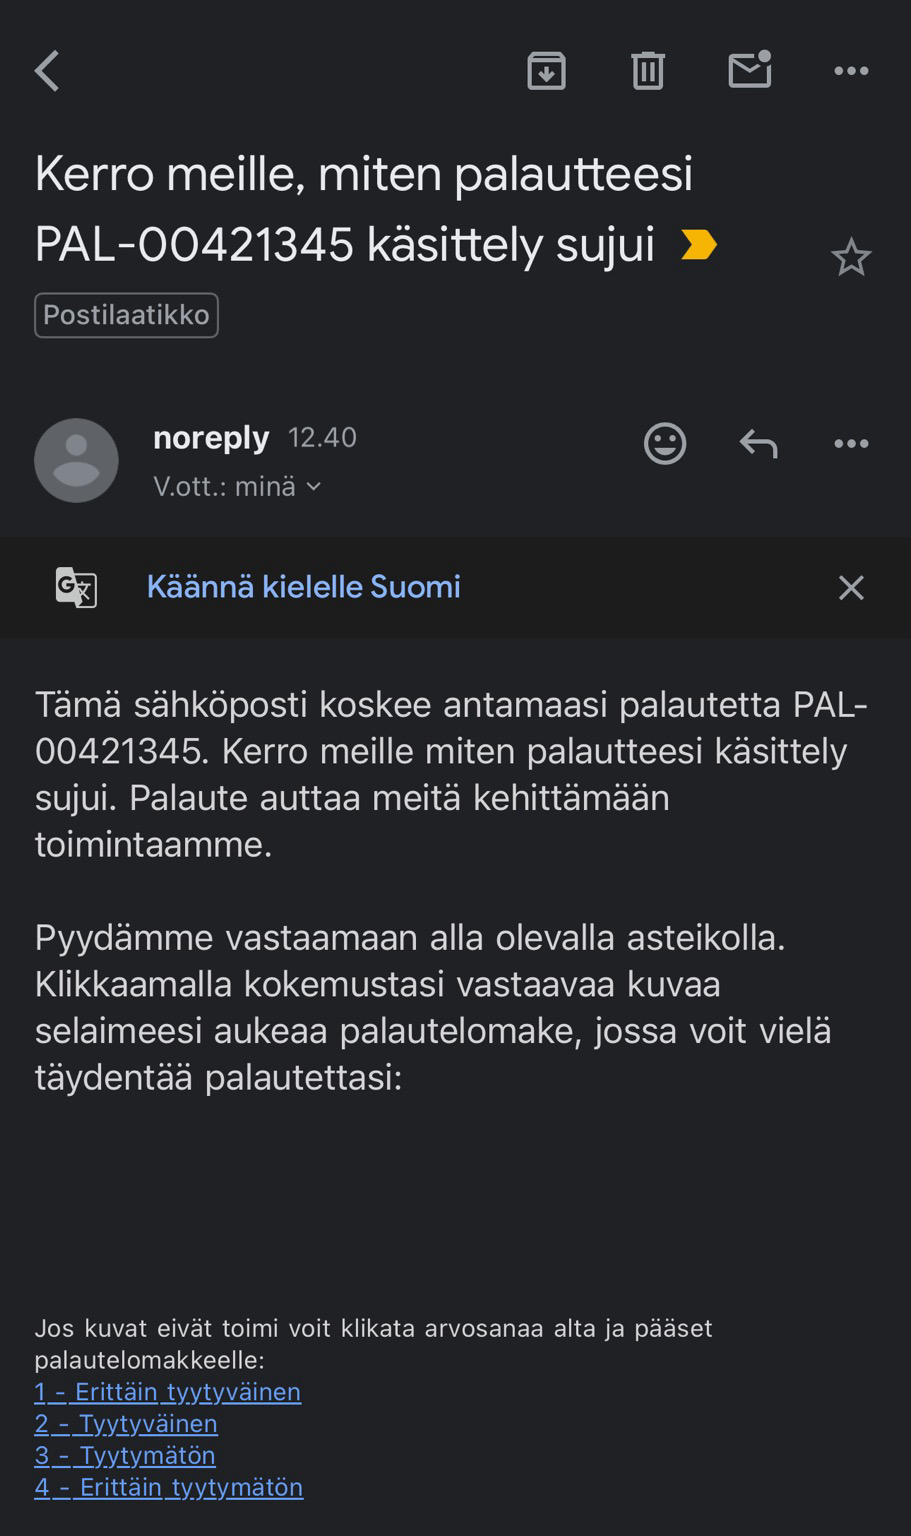
Task: Reply to the noreply message
Action: pos(758,443)
